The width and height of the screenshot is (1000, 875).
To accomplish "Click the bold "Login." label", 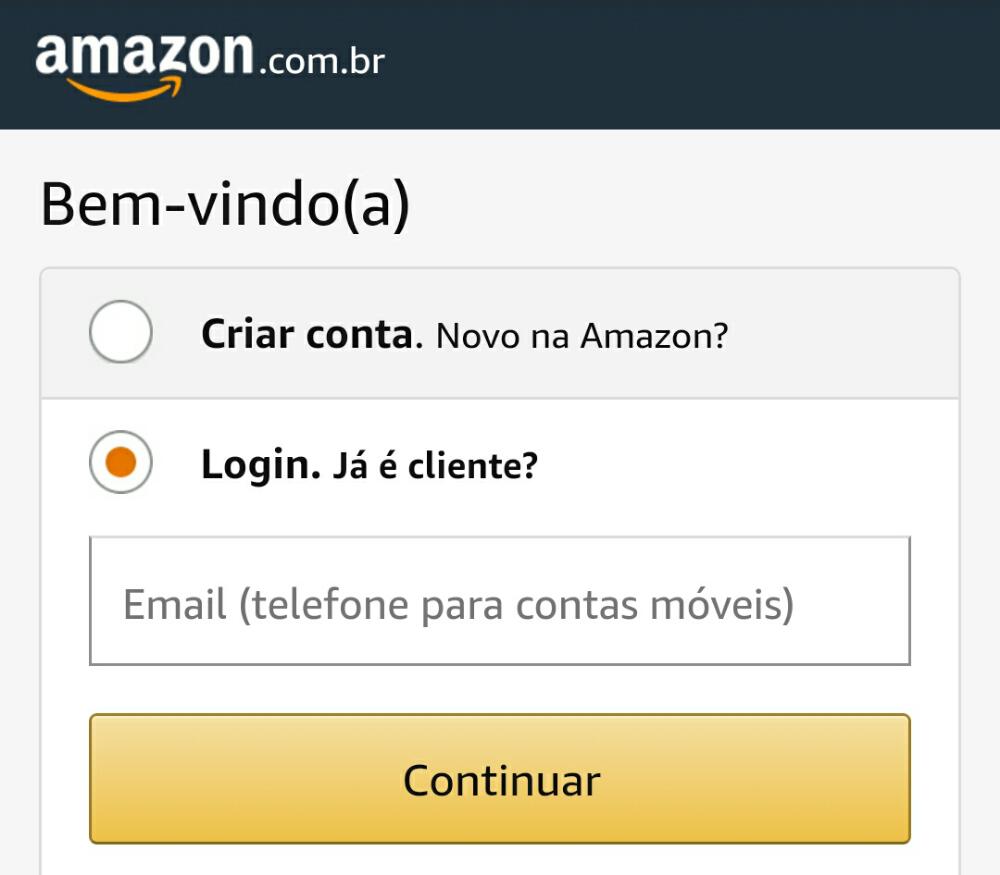I will coord(260,464).
